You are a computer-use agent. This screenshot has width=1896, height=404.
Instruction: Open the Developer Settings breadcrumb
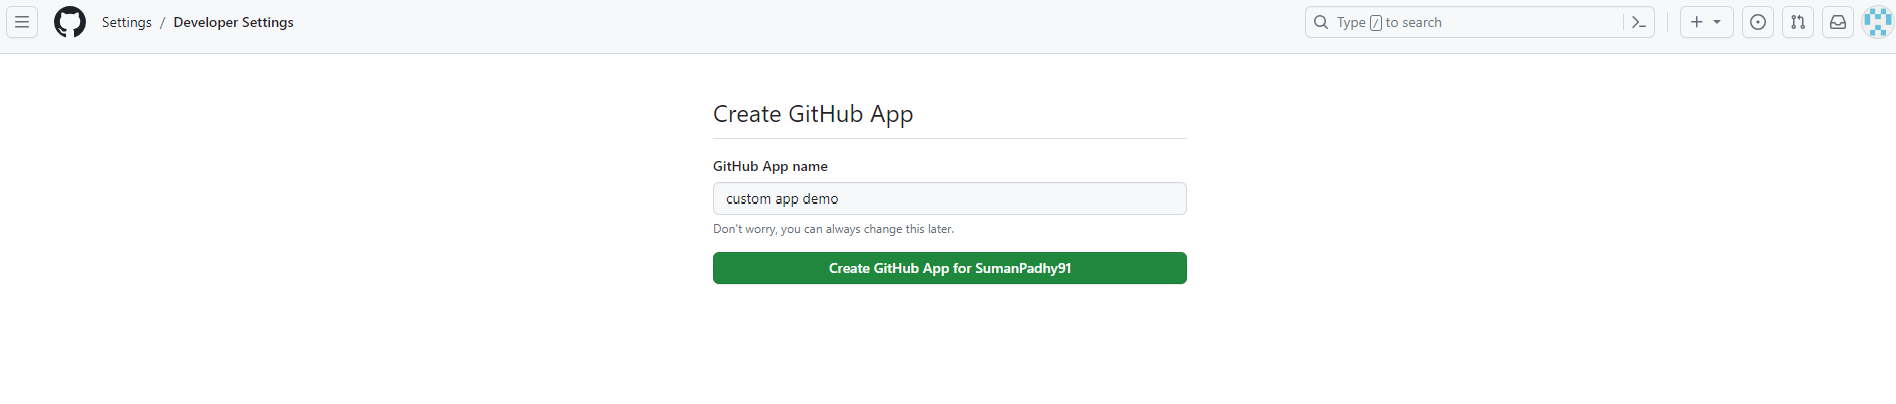point(233,22)
